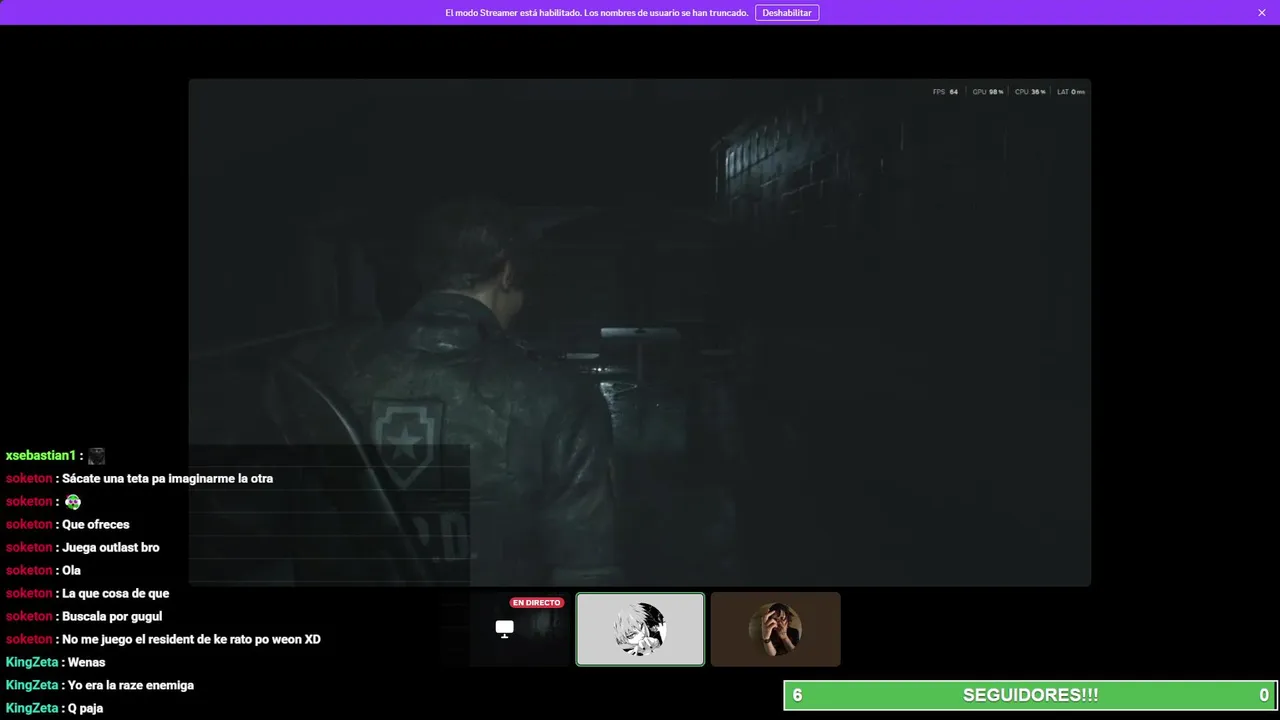
Task: Click the main Resident Evil stream video
Action: (x=640, y=332)
